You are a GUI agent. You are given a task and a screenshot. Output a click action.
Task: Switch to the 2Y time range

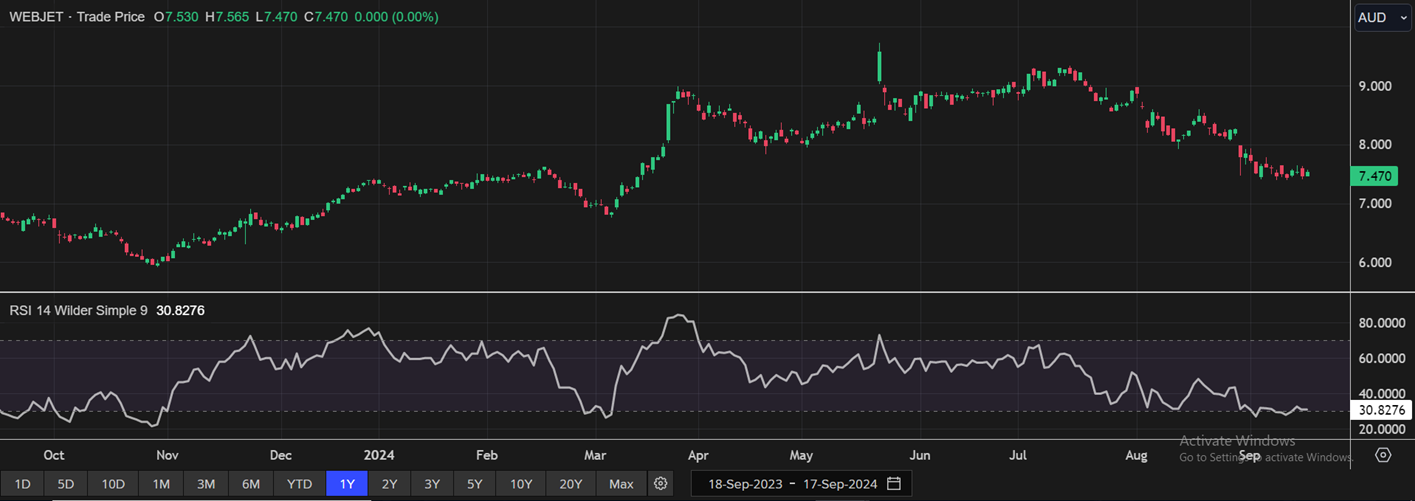coord(389,484)
